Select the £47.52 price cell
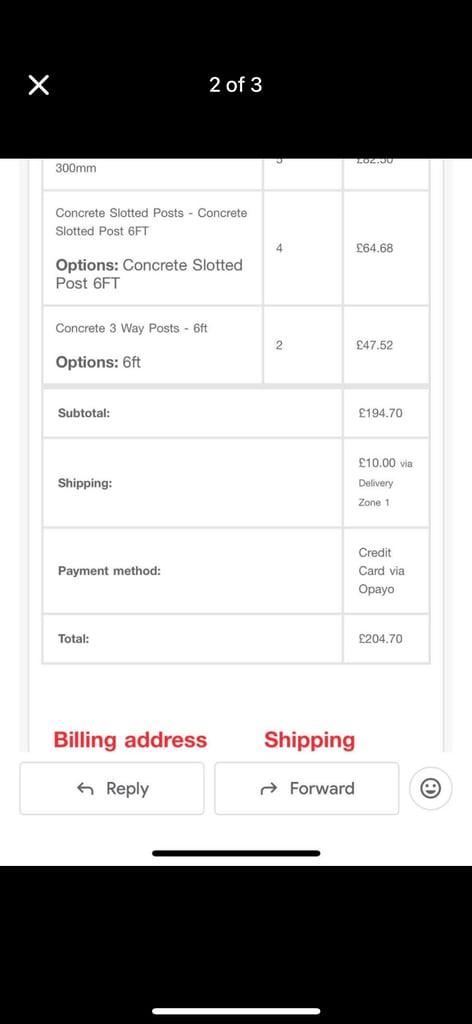The width and height of the screenshot is (472, 1024). coord(386,345)
